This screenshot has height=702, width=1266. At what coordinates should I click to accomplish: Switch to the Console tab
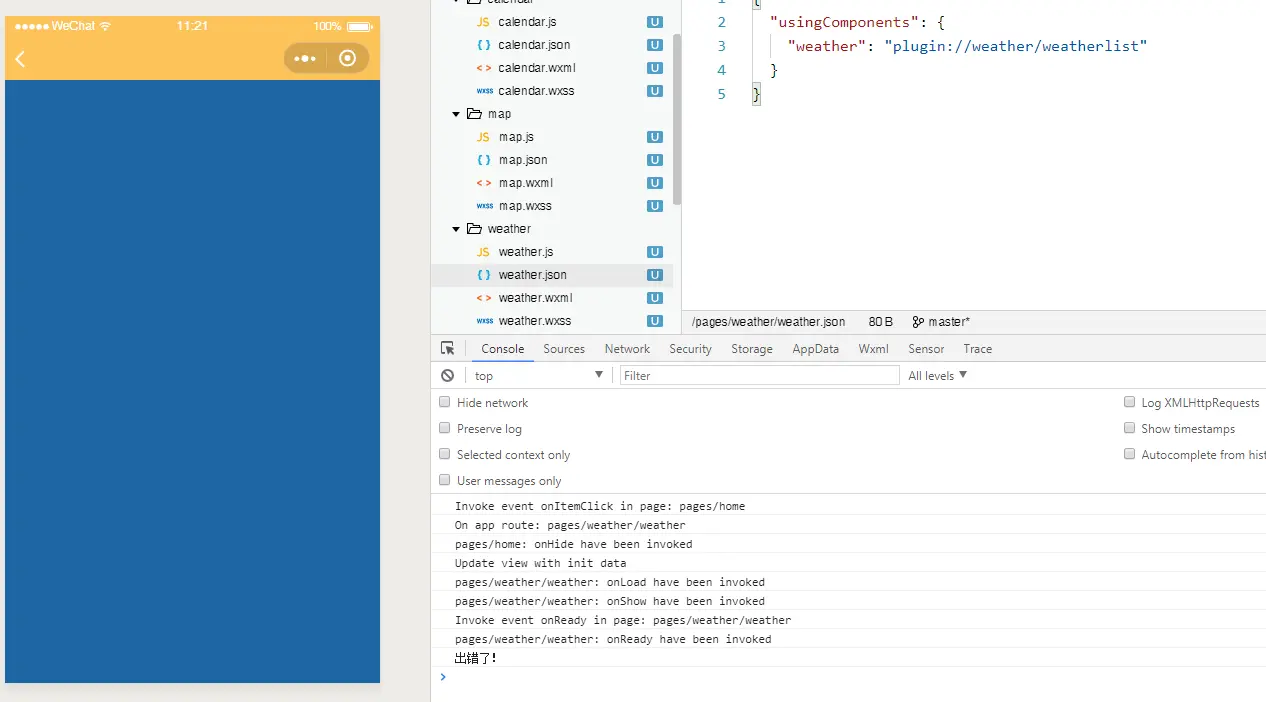(x=503, y=349)
